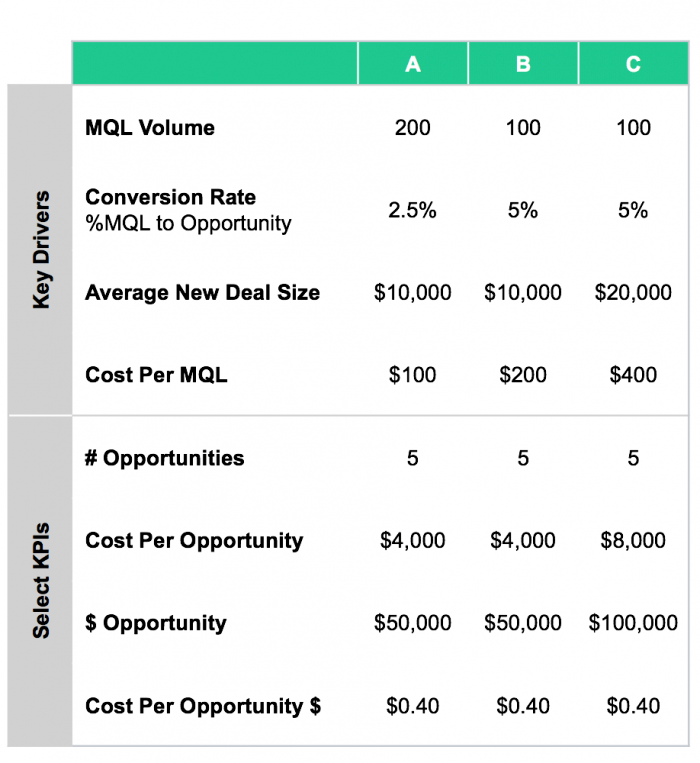The width and height of the screenshot is (700, 763).
Task: Click column header C
Action: (633, 64)
